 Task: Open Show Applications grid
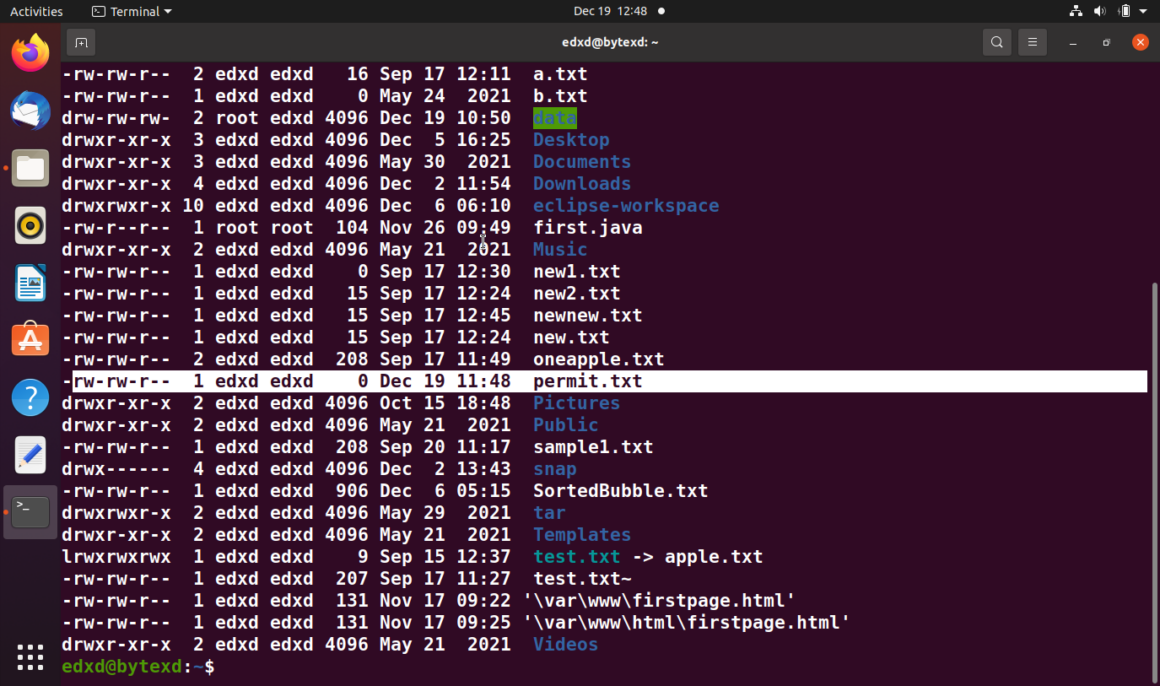tap(29, 657)
